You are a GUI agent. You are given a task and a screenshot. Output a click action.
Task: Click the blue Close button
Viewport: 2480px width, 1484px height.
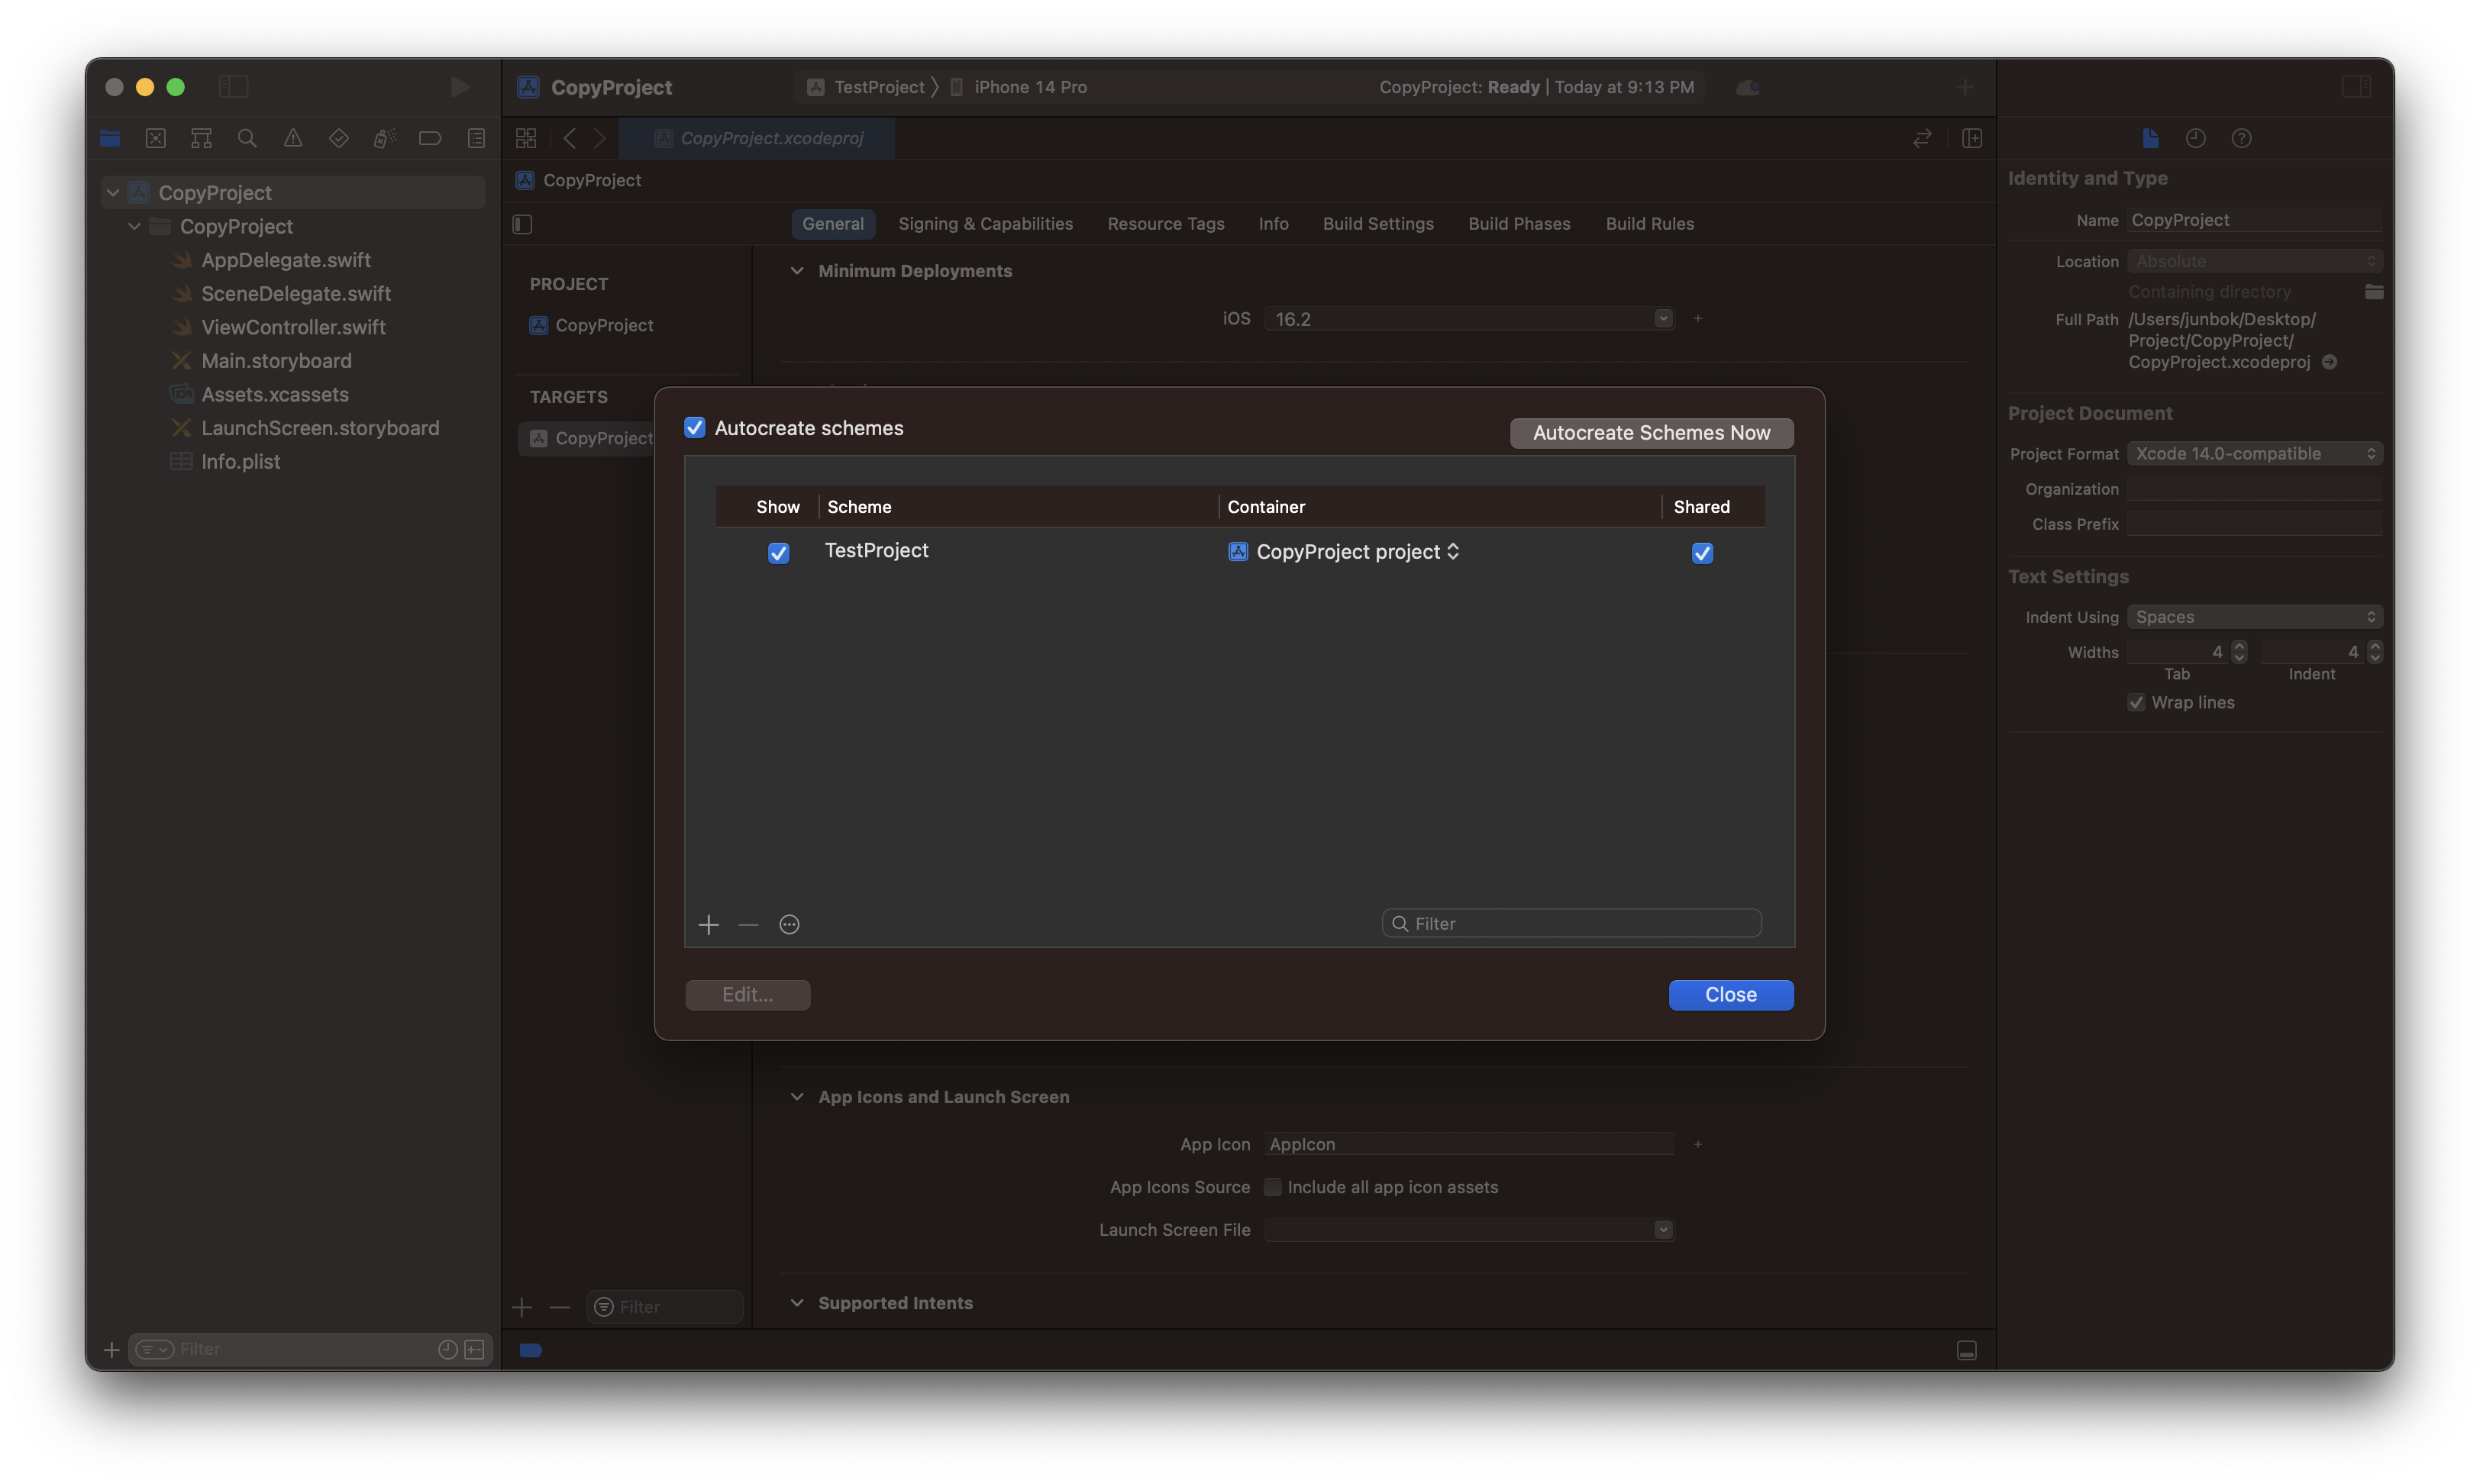click(1730, 995)
